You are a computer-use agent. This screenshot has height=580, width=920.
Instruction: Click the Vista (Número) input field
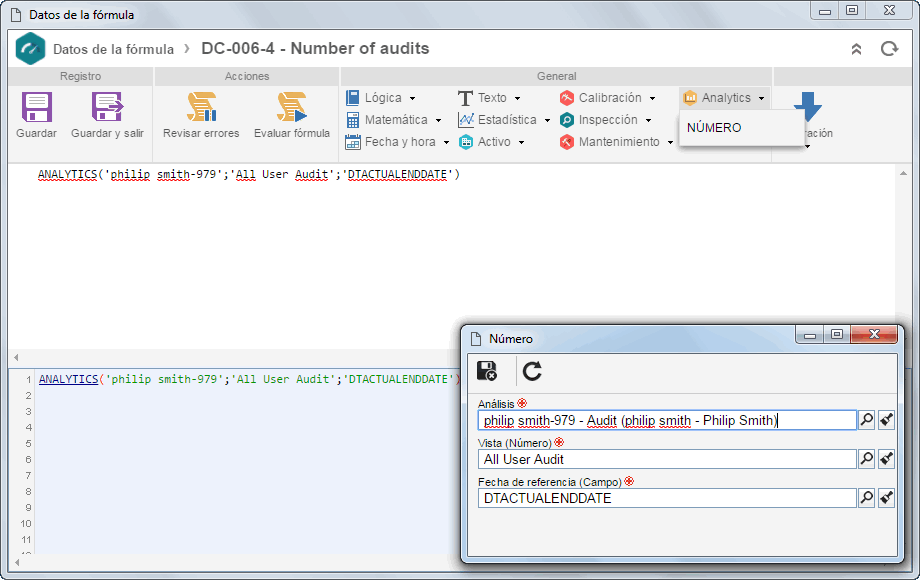[x=667, y=459]
